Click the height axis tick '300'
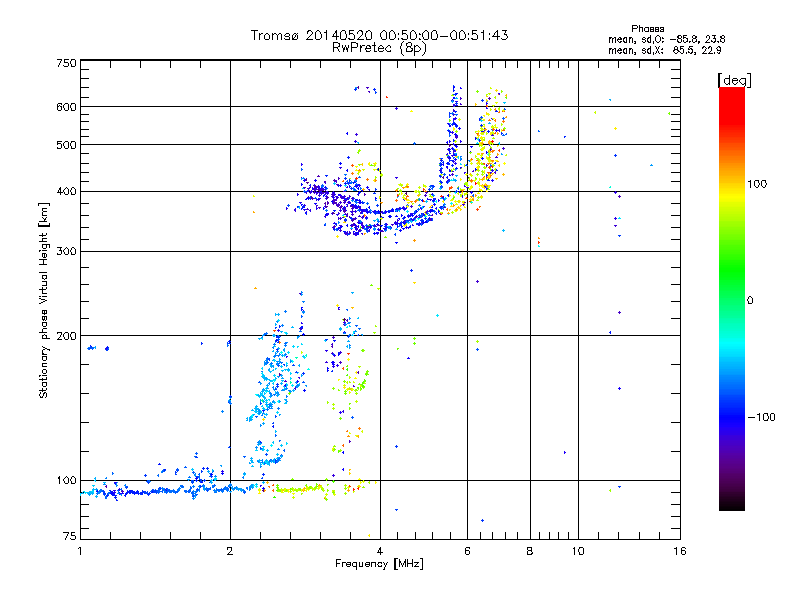 click(x=66, y=252)
